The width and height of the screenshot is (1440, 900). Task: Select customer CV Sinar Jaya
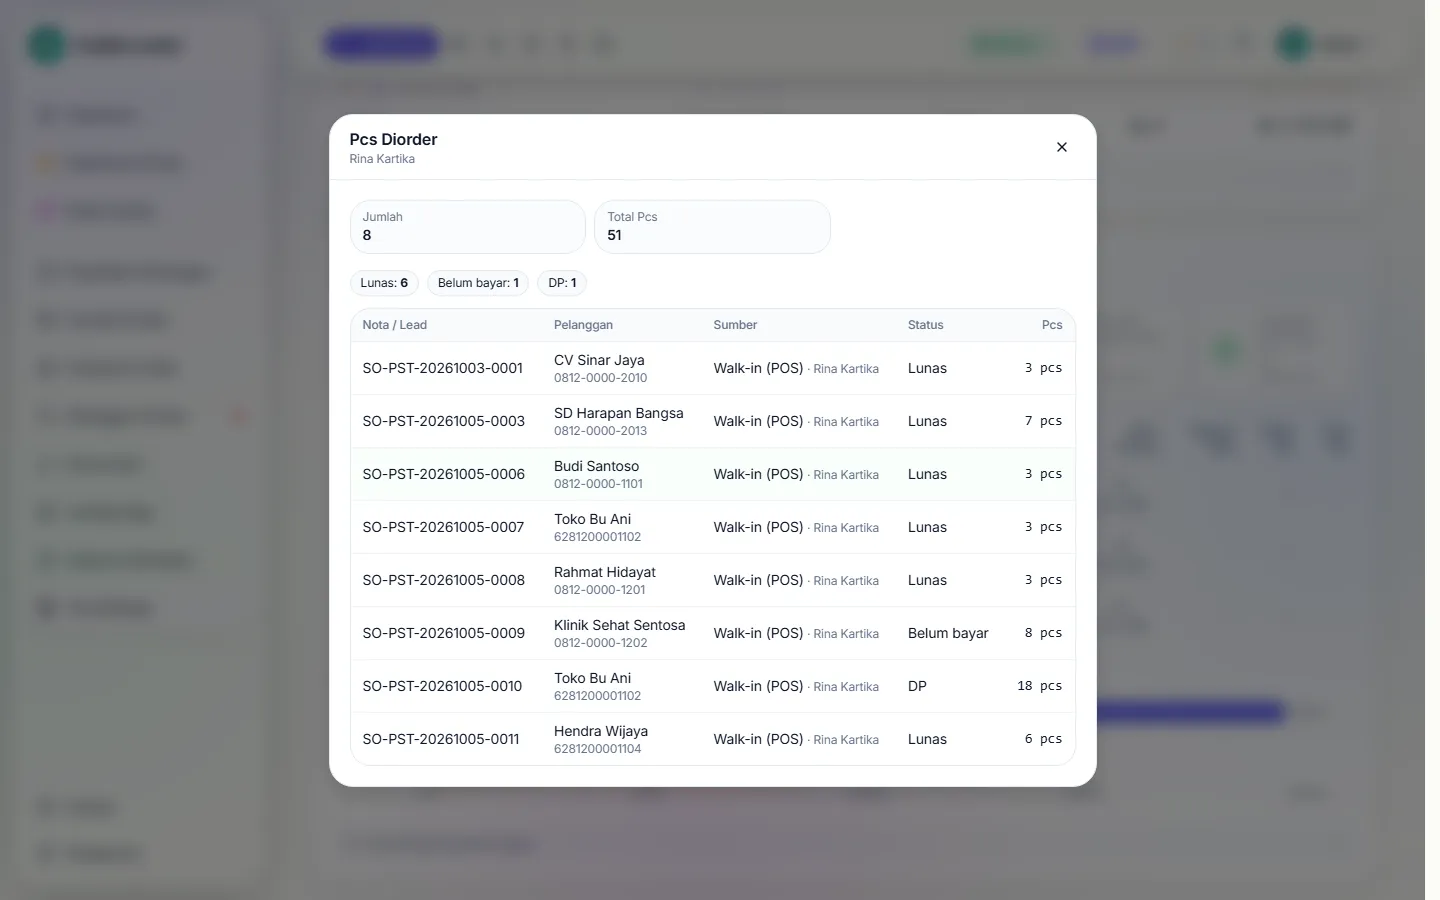pos(599,360)
